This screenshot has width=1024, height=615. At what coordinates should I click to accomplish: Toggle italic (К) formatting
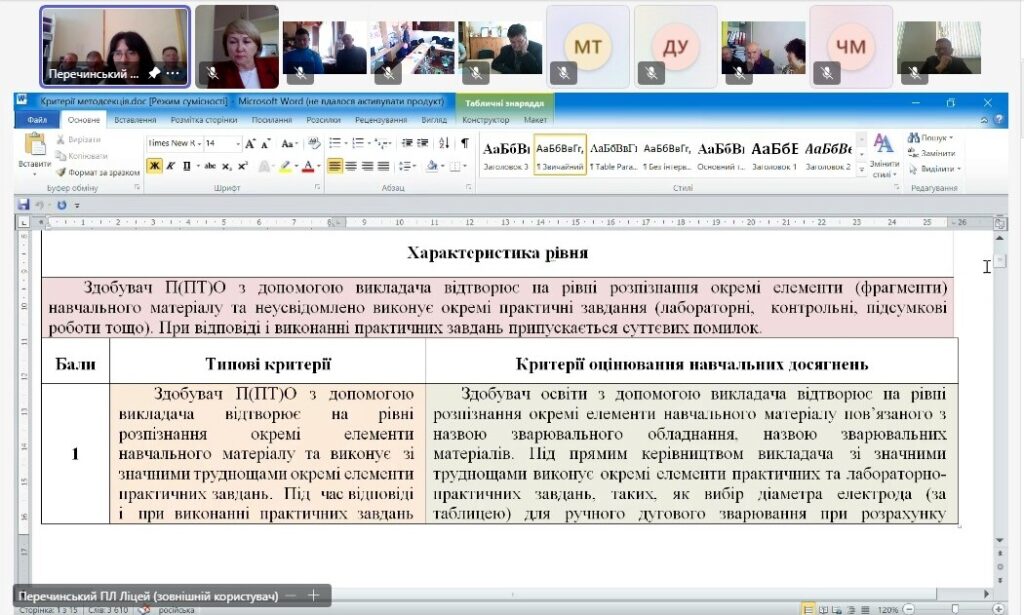pyautogui.click(x=171, y=166)
